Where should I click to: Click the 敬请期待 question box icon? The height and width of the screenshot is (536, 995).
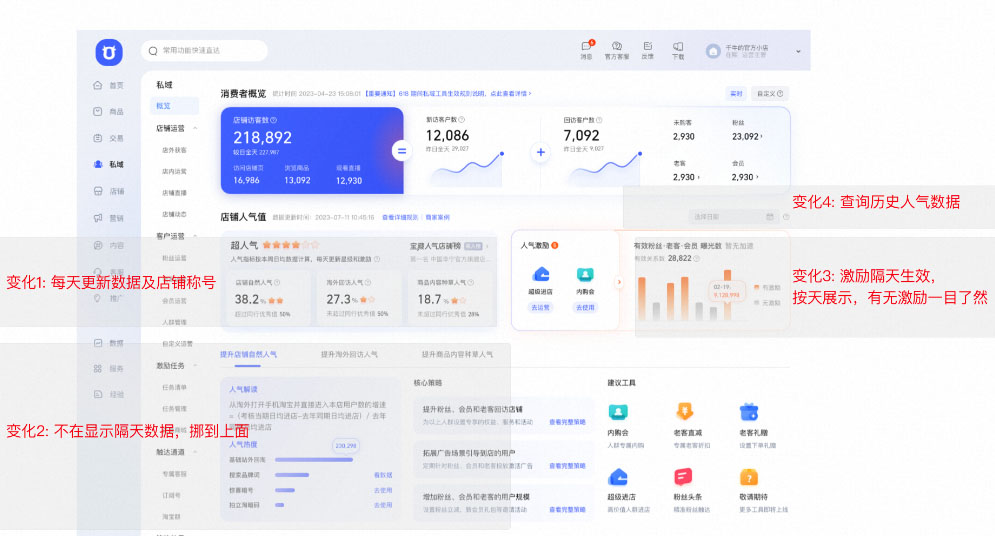tap(749, 477)
